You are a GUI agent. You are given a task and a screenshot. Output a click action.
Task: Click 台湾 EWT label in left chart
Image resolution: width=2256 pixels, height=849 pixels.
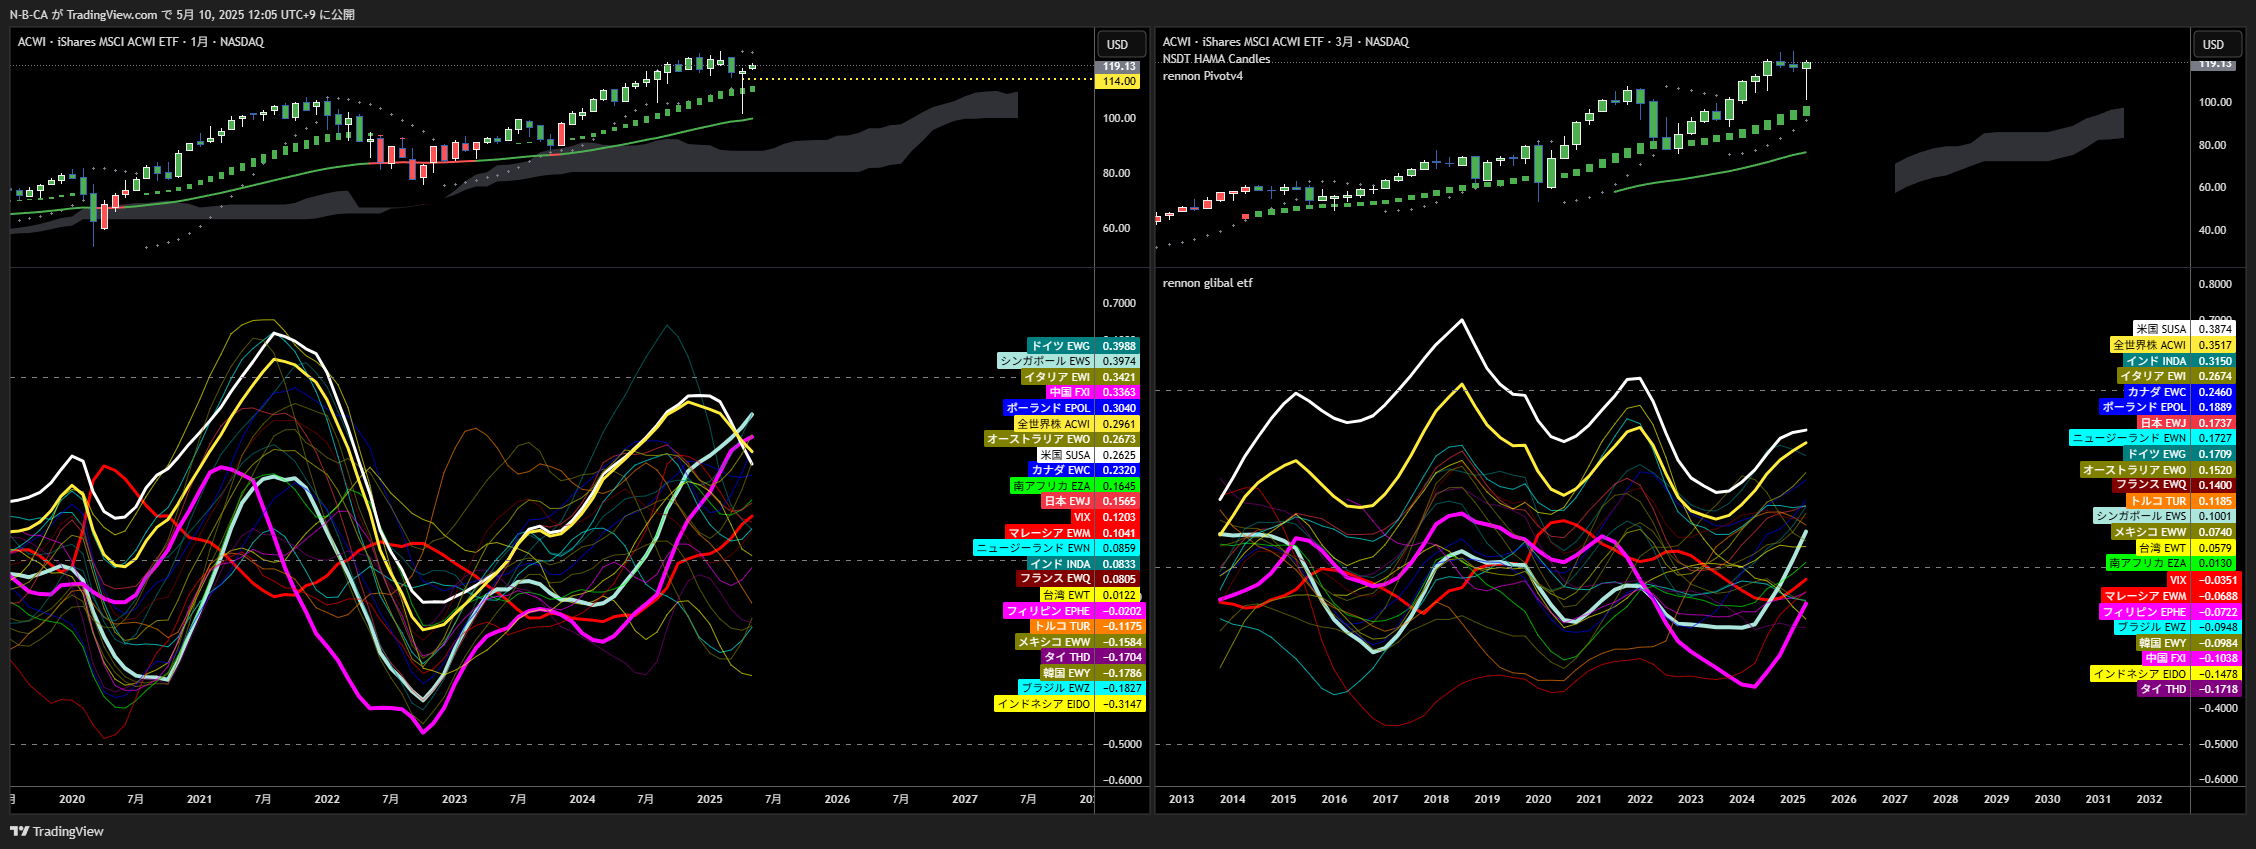pos(1067,595)
